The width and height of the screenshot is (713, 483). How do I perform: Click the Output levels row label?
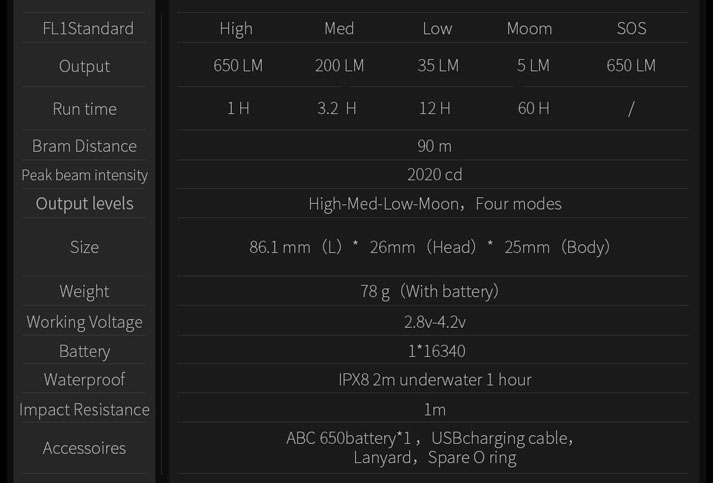coord(85,204)
